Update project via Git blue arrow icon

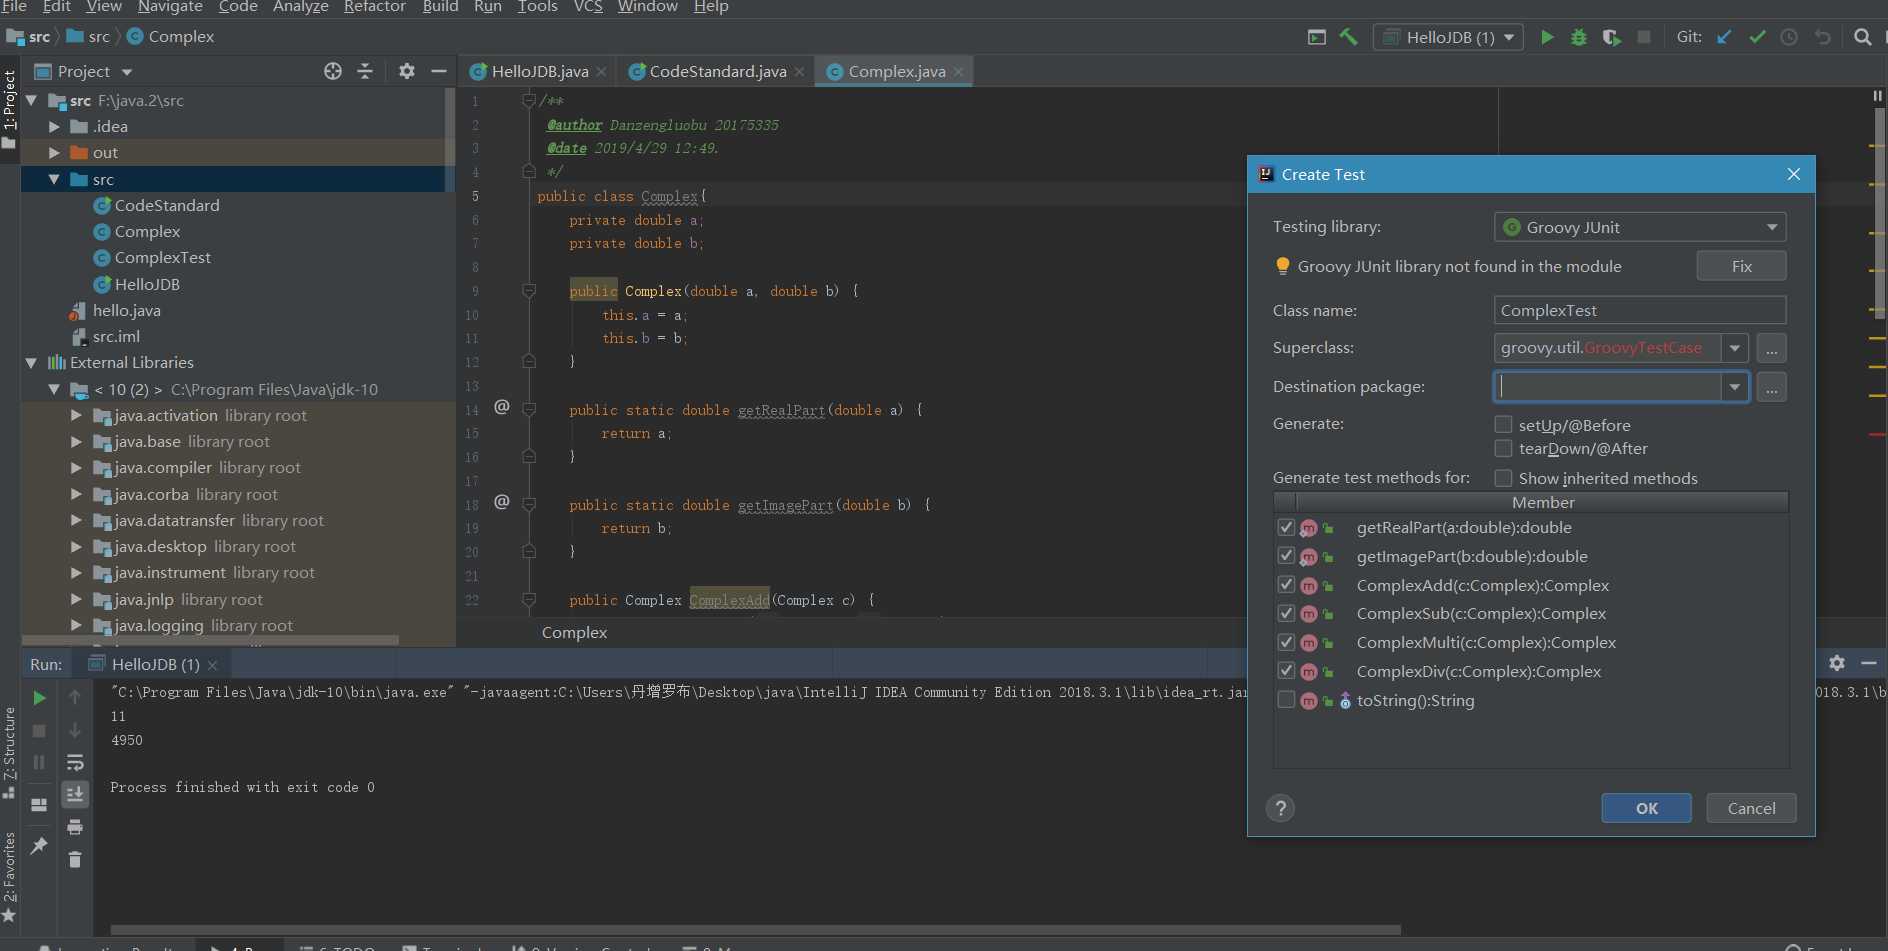(1724, 37)
